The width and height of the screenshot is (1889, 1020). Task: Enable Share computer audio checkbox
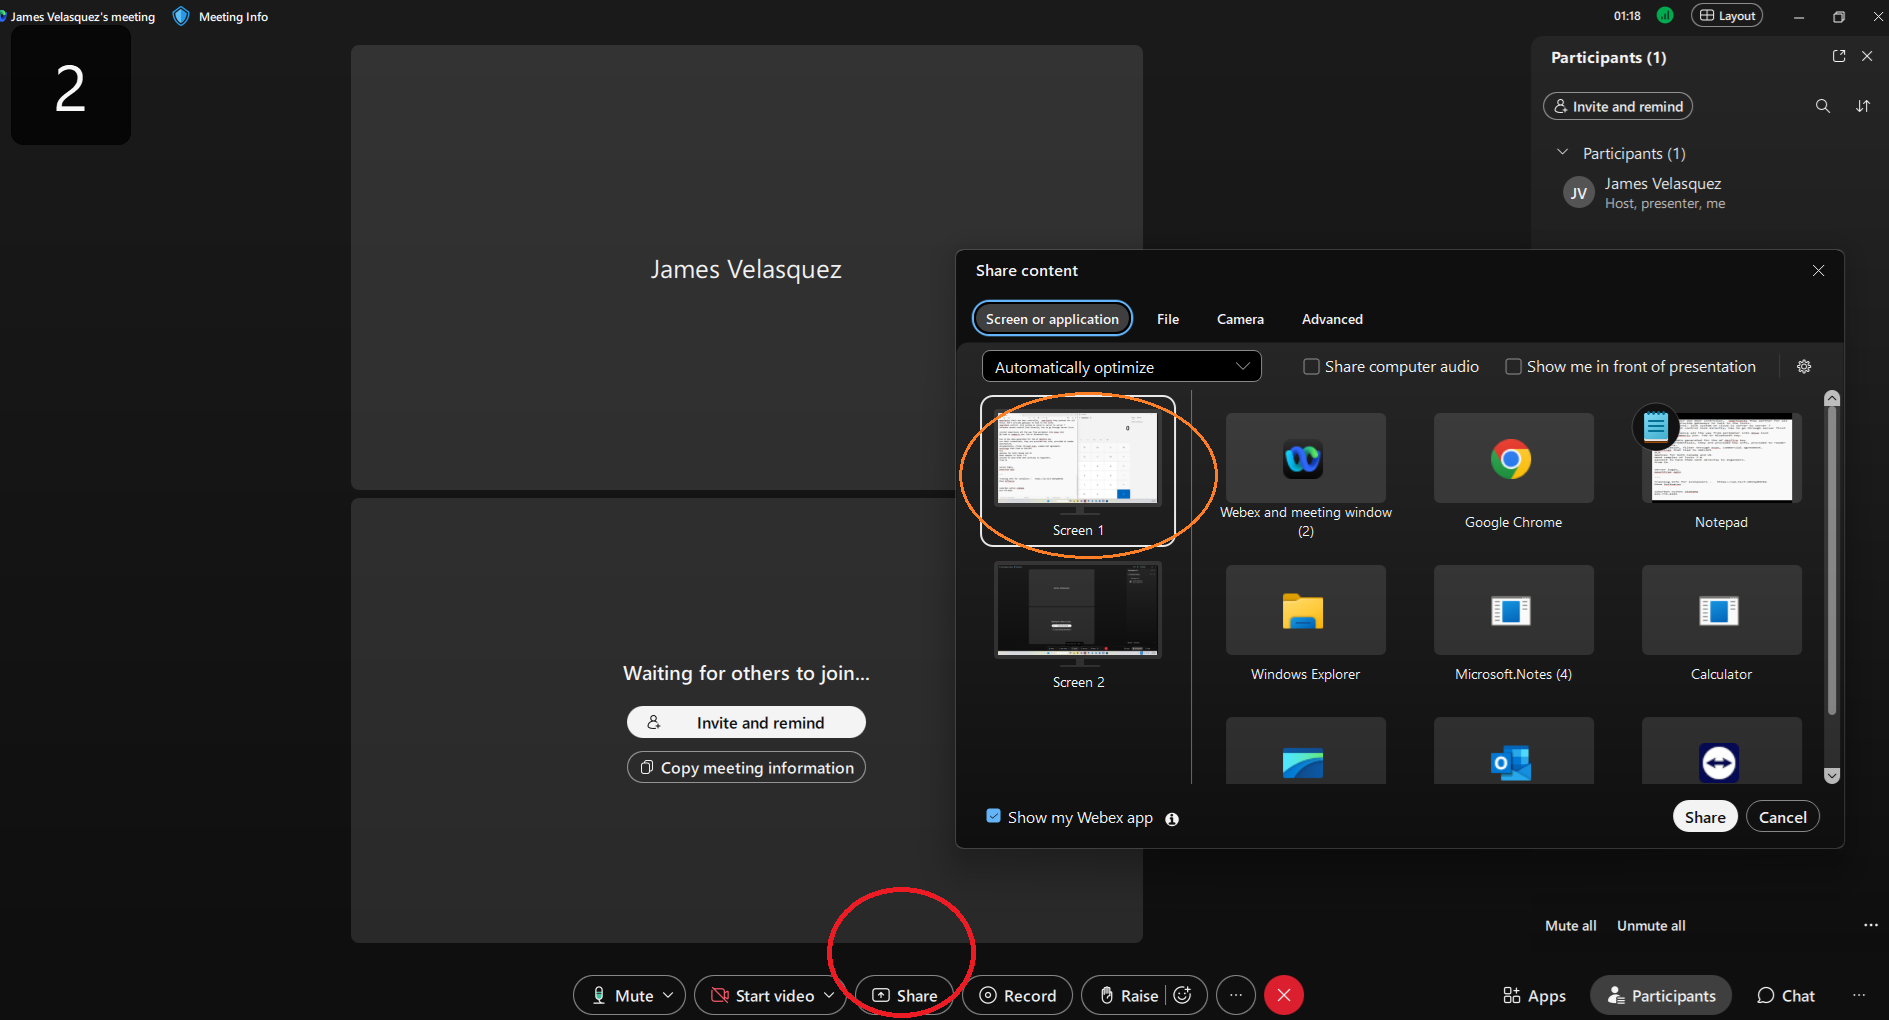[1311, 367]
